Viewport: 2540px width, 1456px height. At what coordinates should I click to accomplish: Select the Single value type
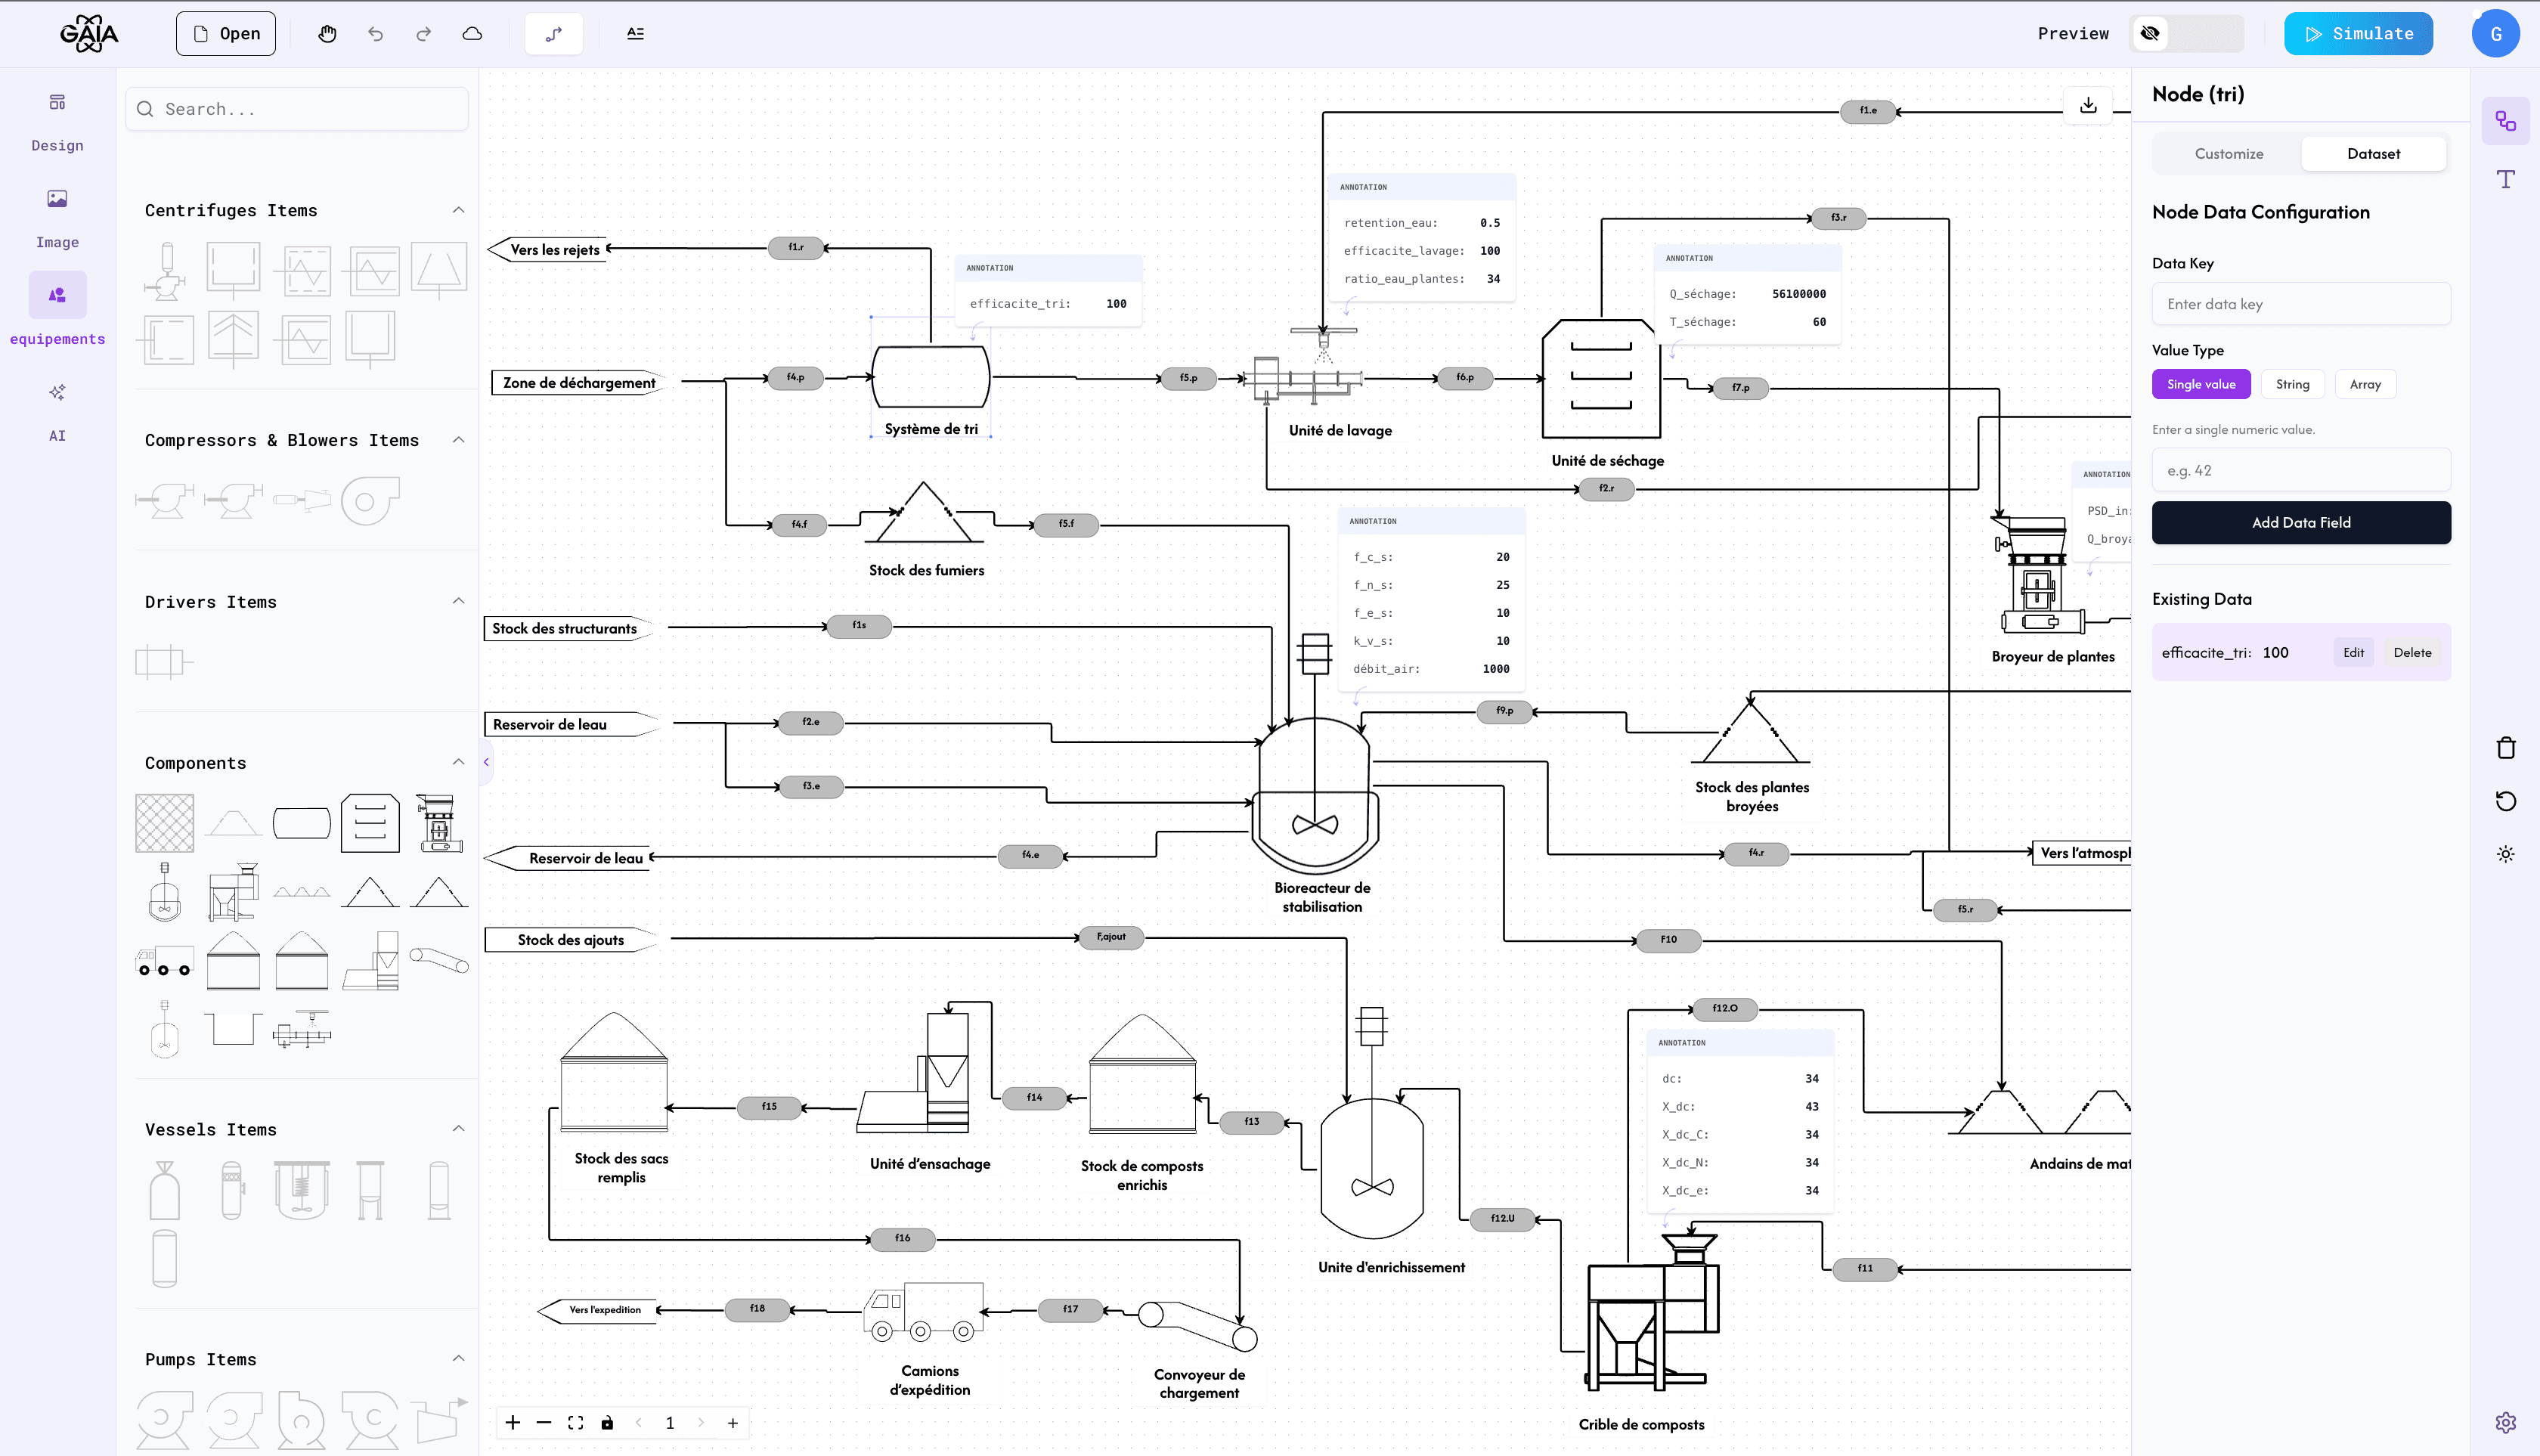click(x=2201, y=384)
